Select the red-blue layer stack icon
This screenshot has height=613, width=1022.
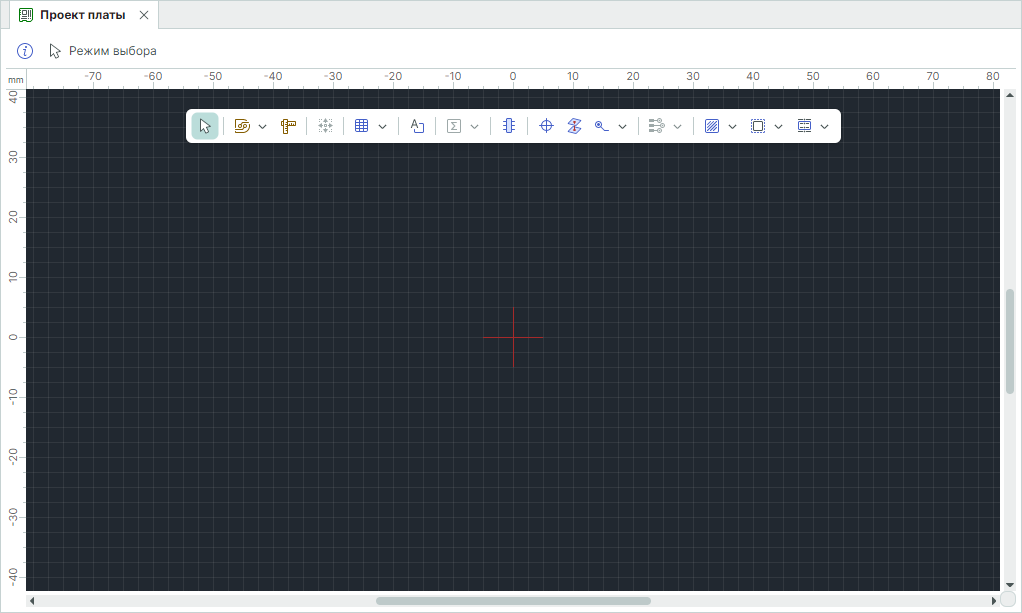coord(574,126)
